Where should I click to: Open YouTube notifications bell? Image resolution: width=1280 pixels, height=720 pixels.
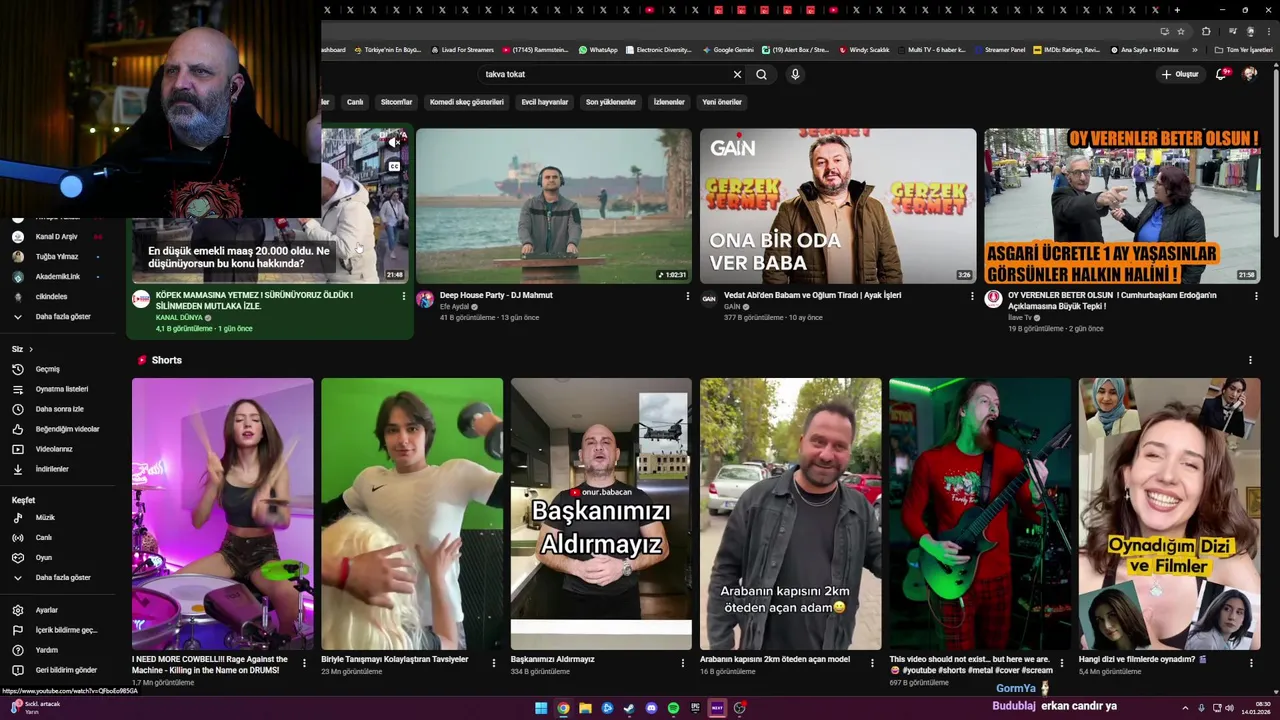[x=1221, y=74]
